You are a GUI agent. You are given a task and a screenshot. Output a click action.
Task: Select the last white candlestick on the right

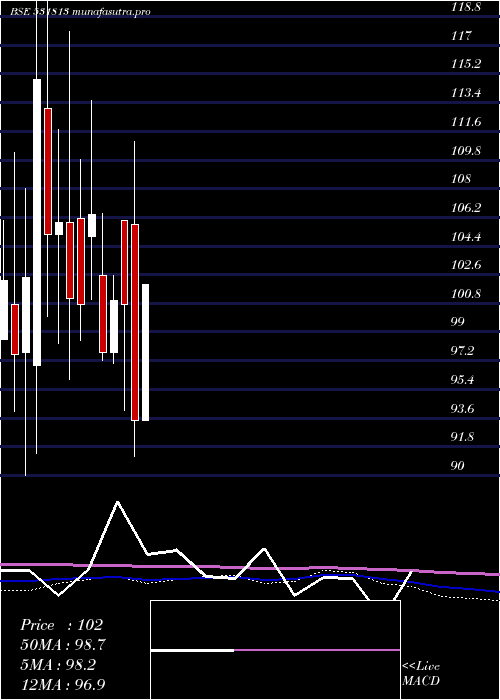145,352
